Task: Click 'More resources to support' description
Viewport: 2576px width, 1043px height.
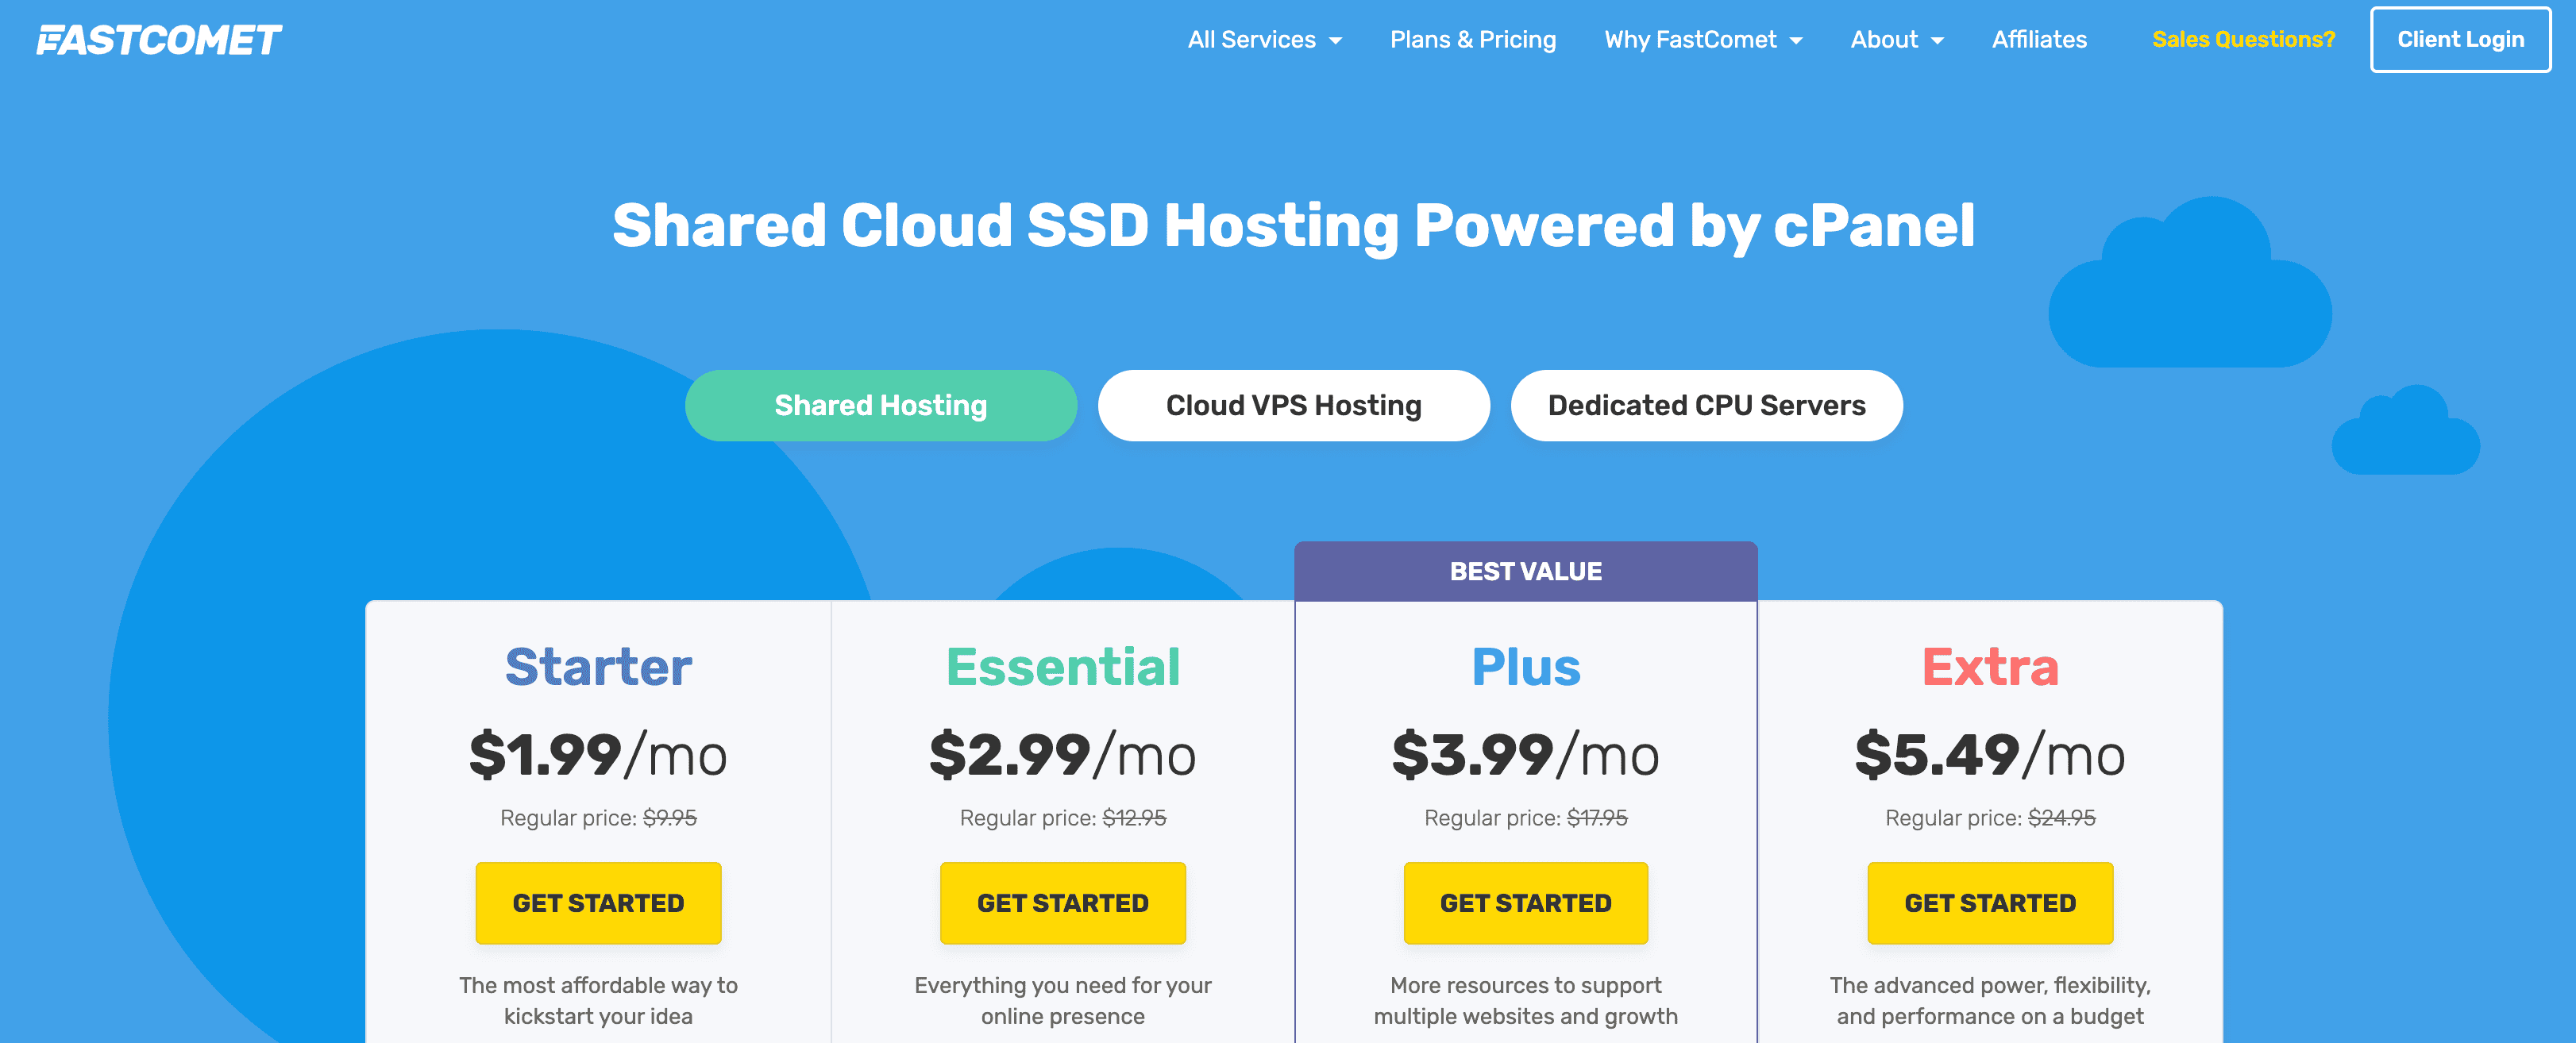Action: 1526,1000
